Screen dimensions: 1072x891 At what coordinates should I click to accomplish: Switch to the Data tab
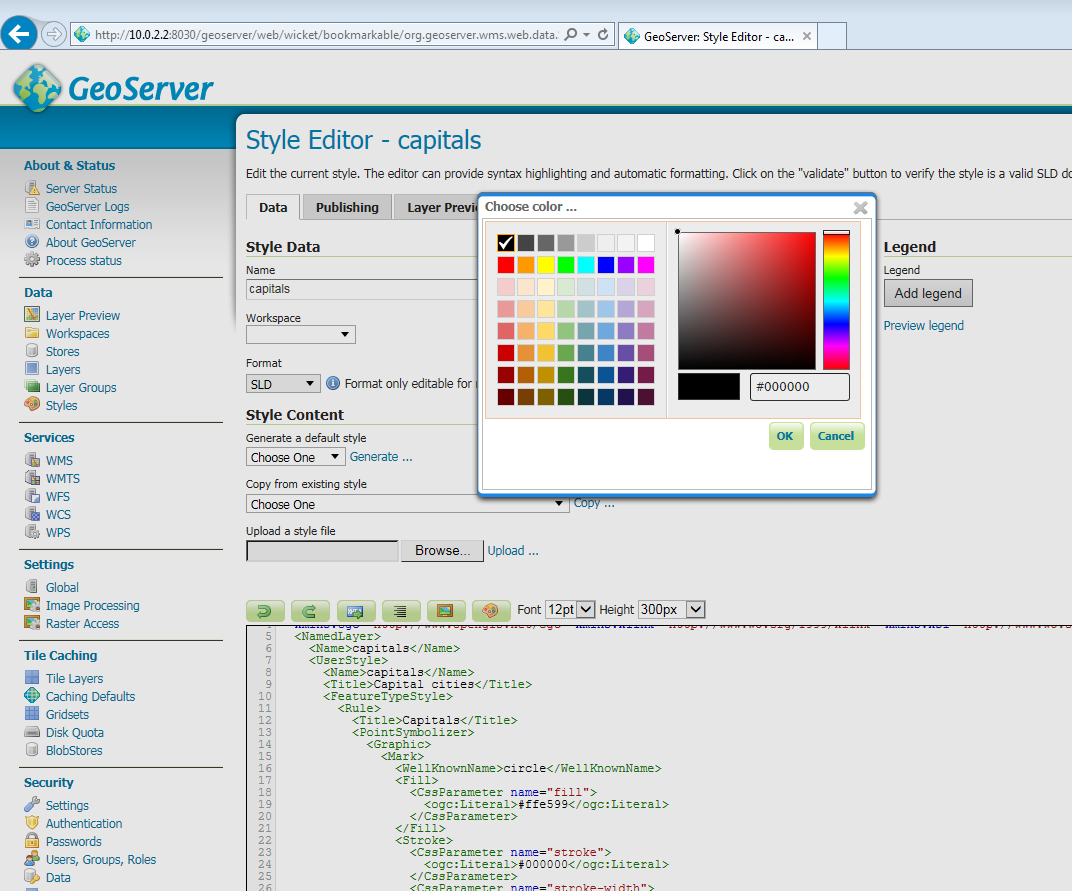click(273, 207)
